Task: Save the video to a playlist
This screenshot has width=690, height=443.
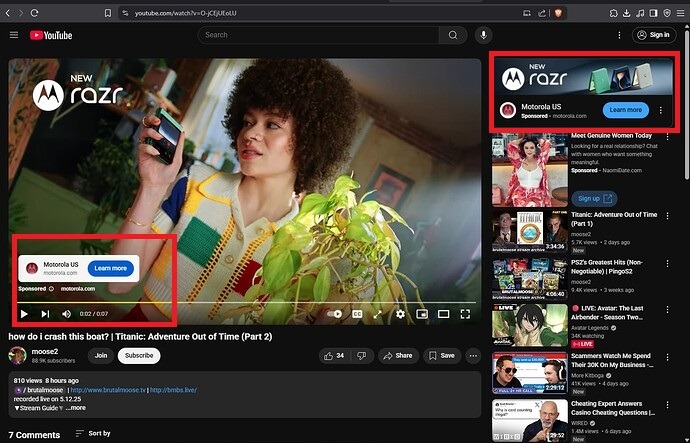Action: coord(442,356)
